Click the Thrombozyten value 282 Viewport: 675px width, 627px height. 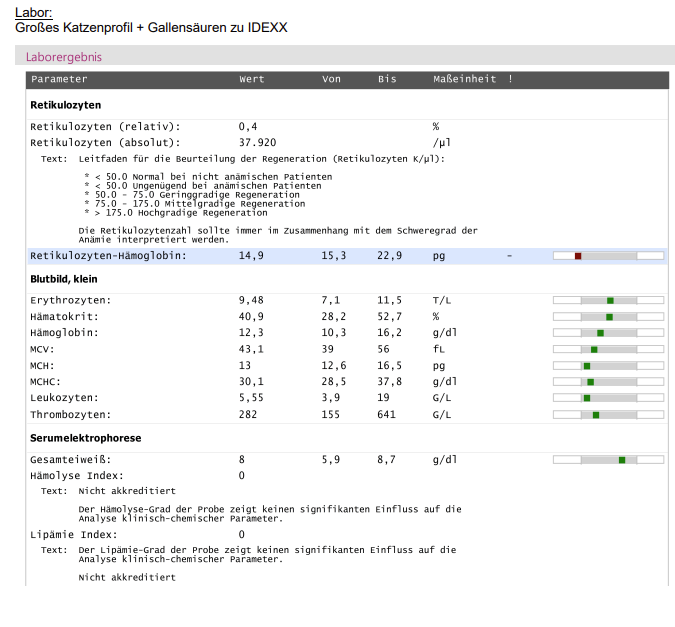click(x=248, y=415)
